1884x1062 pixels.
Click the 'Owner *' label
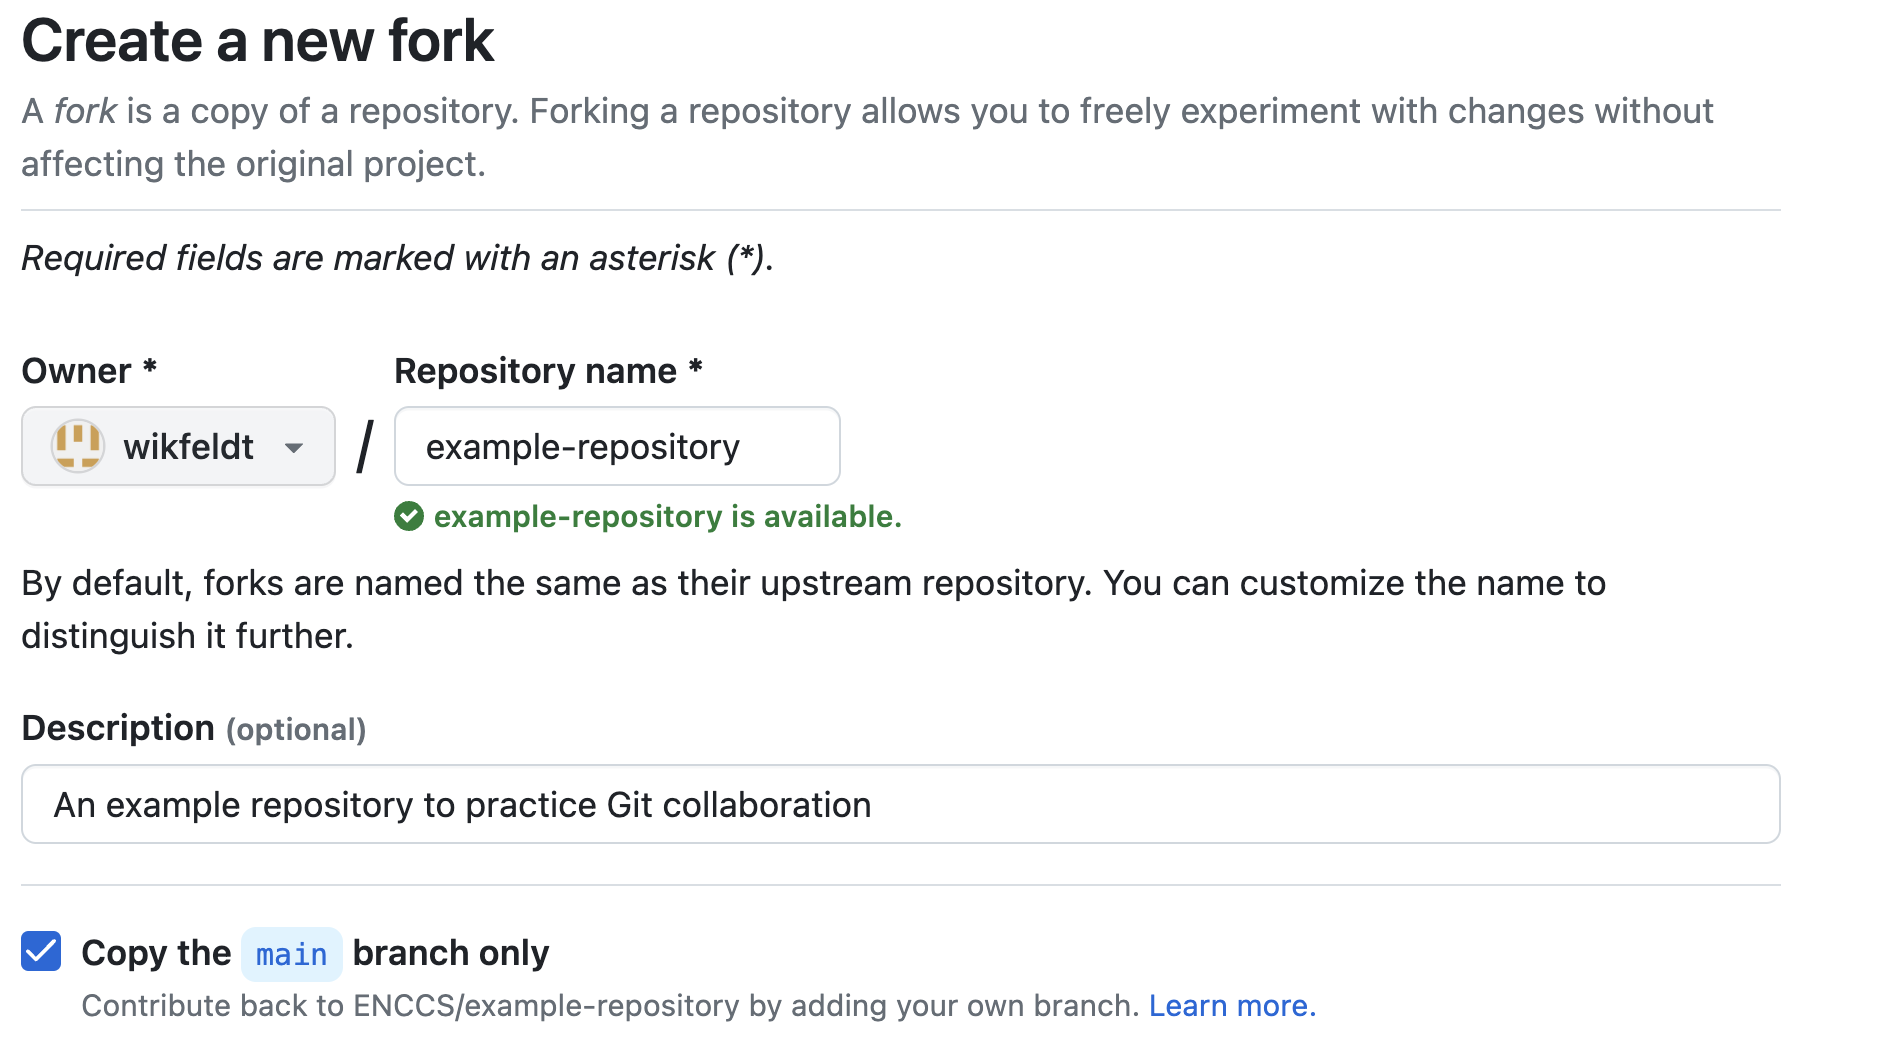(89, 371)
